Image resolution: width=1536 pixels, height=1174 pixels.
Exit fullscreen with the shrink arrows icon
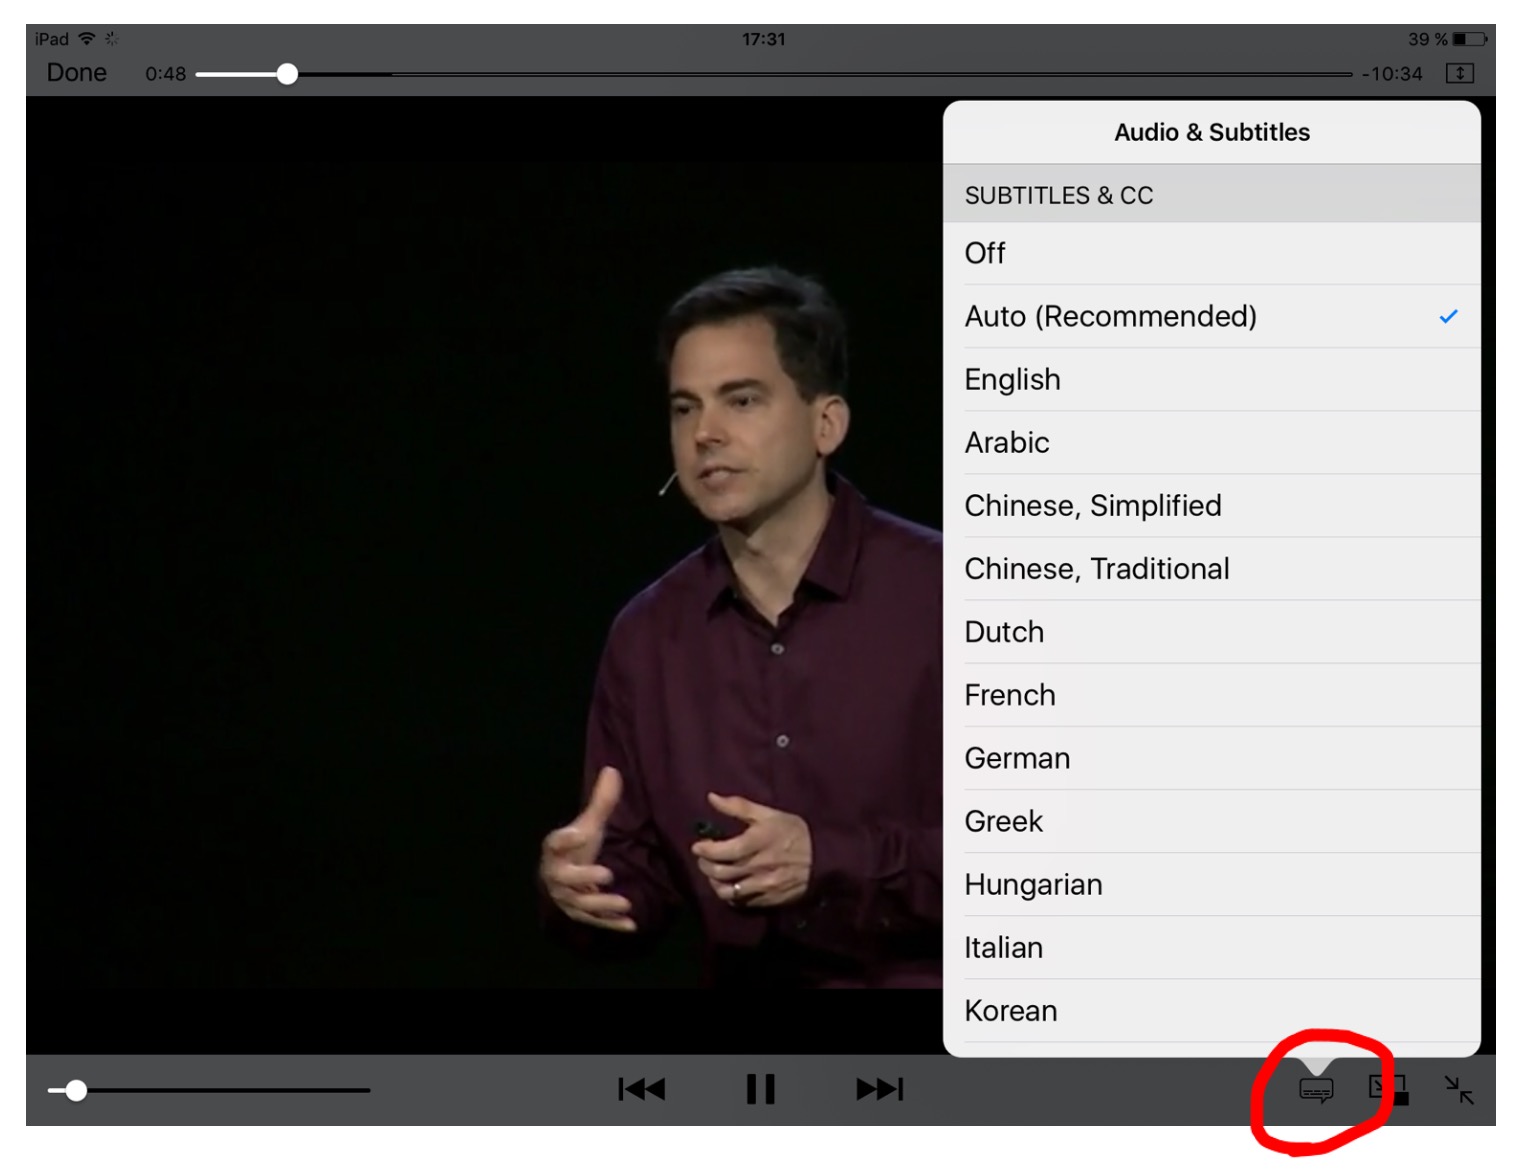[1459, 1089]
